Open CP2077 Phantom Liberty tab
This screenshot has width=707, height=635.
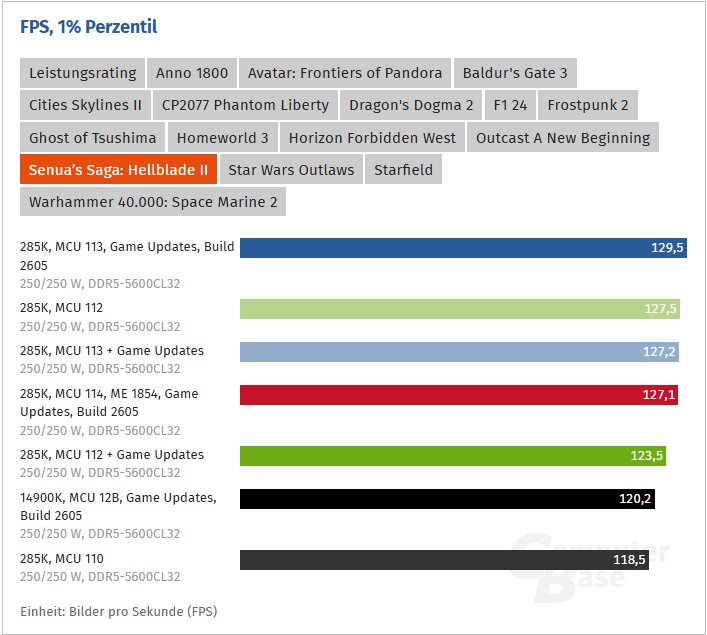coord(245,105)
